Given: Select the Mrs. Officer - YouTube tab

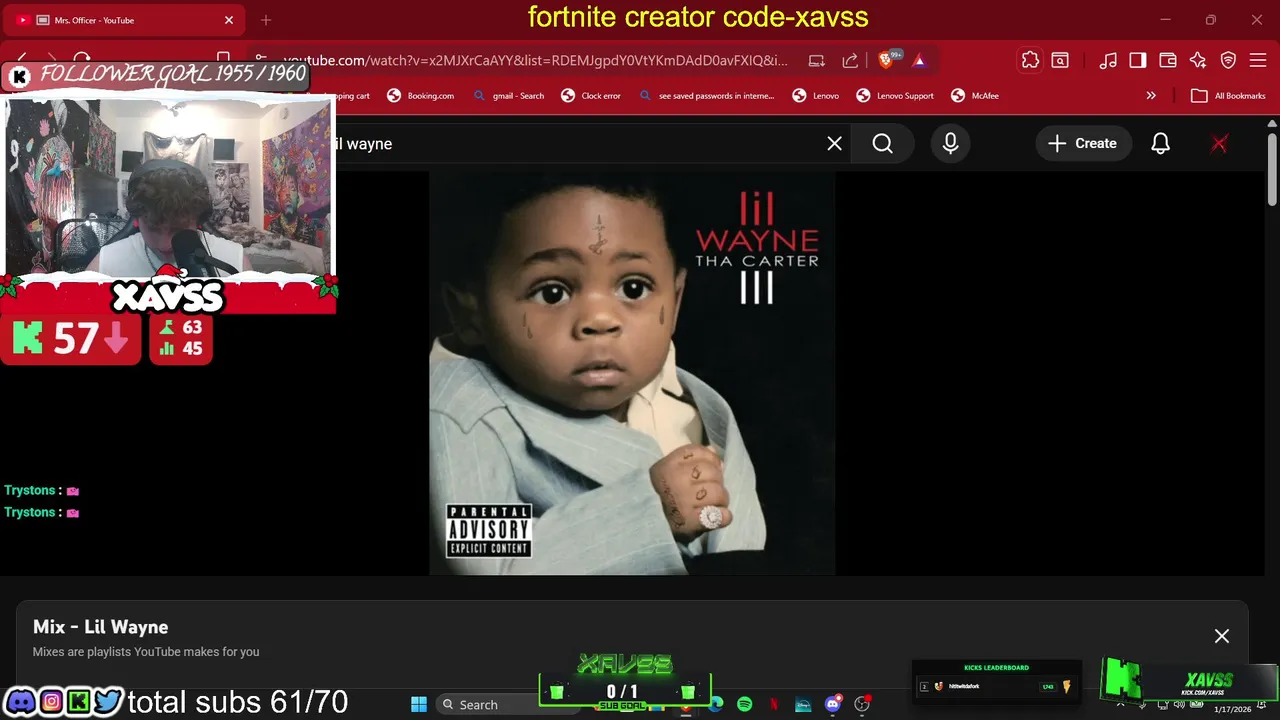Looking at the screenshot, I should point(125,20).
